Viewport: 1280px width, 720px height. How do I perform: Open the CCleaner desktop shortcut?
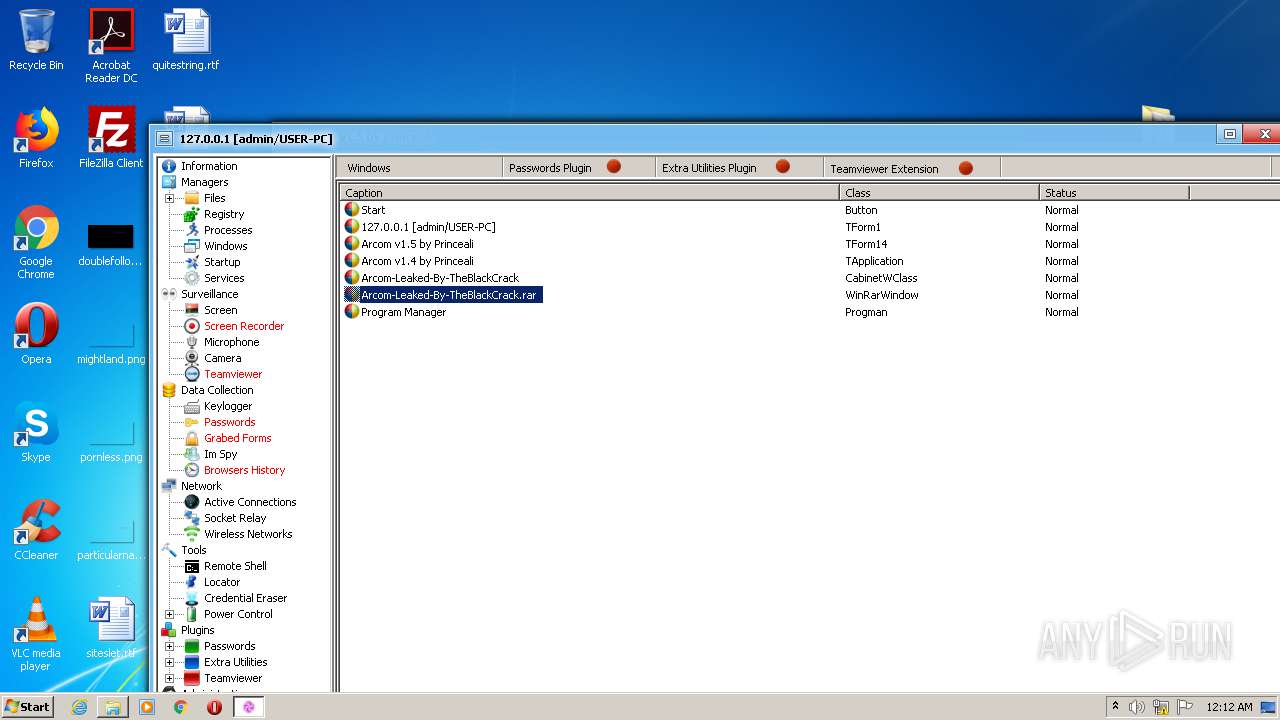coord(36,530)
